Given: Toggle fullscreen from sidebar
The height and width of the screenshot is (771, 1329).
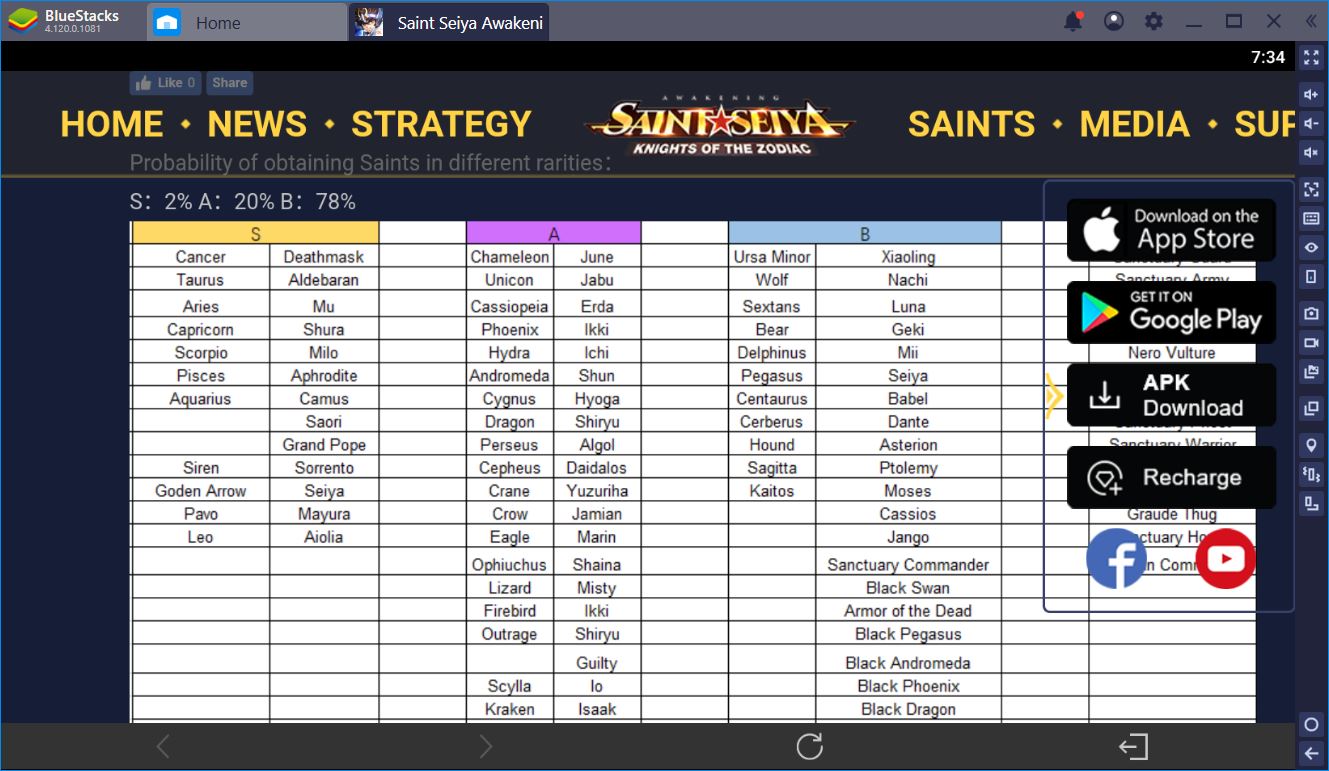Looking at the screenshot, I should coord(1311,57).
